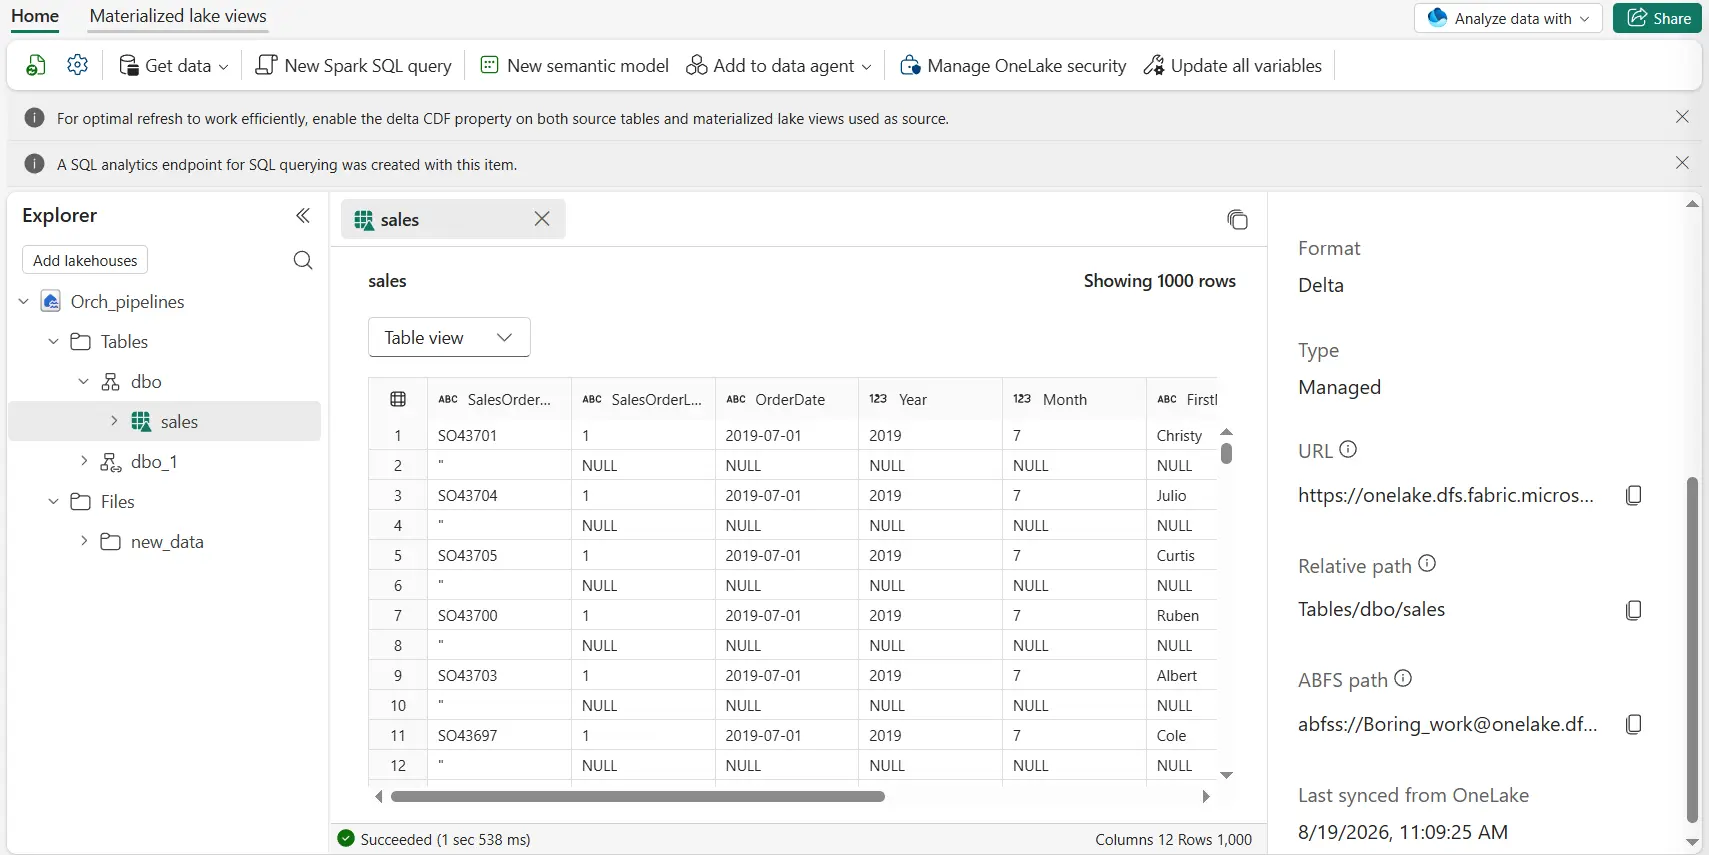The image size is (1709, 855).
Task: Switch to Materialized lake views tab
Action: [x=178, y=16]
